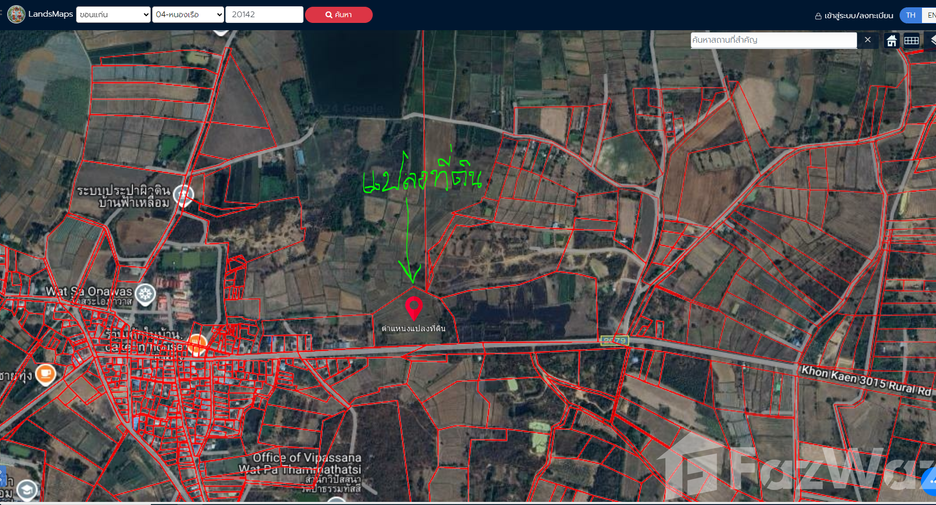Click the red land parcel location pin
This screenshot has height=505, width=936.
(414, 309)
